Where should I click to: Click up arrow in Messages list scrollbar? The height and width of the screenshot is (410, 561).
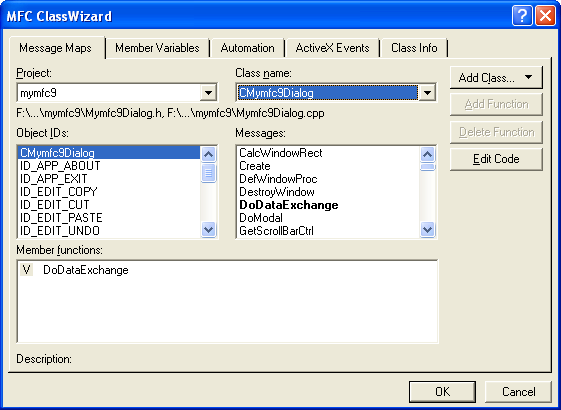click(x=427, y=155)
